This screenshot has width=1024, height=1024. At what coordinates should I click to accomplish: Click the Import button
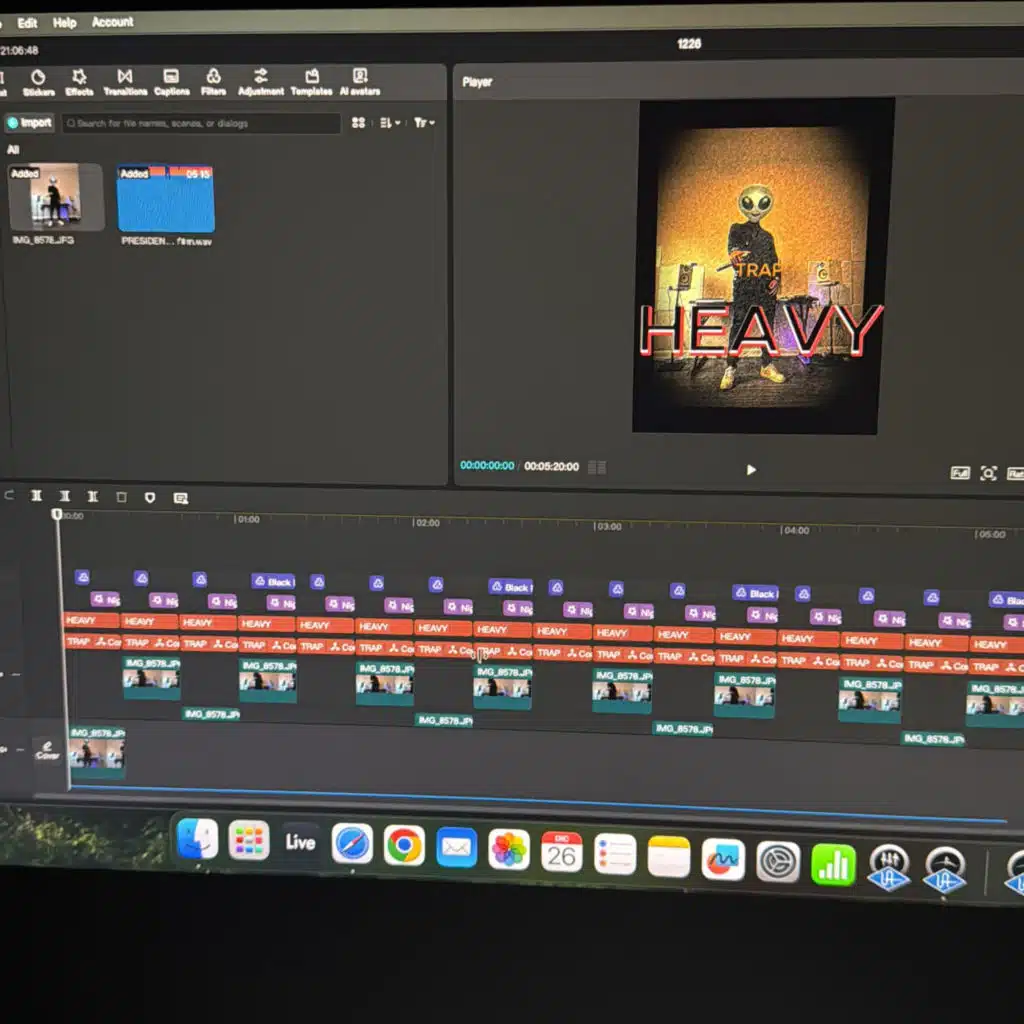point(29,123)
